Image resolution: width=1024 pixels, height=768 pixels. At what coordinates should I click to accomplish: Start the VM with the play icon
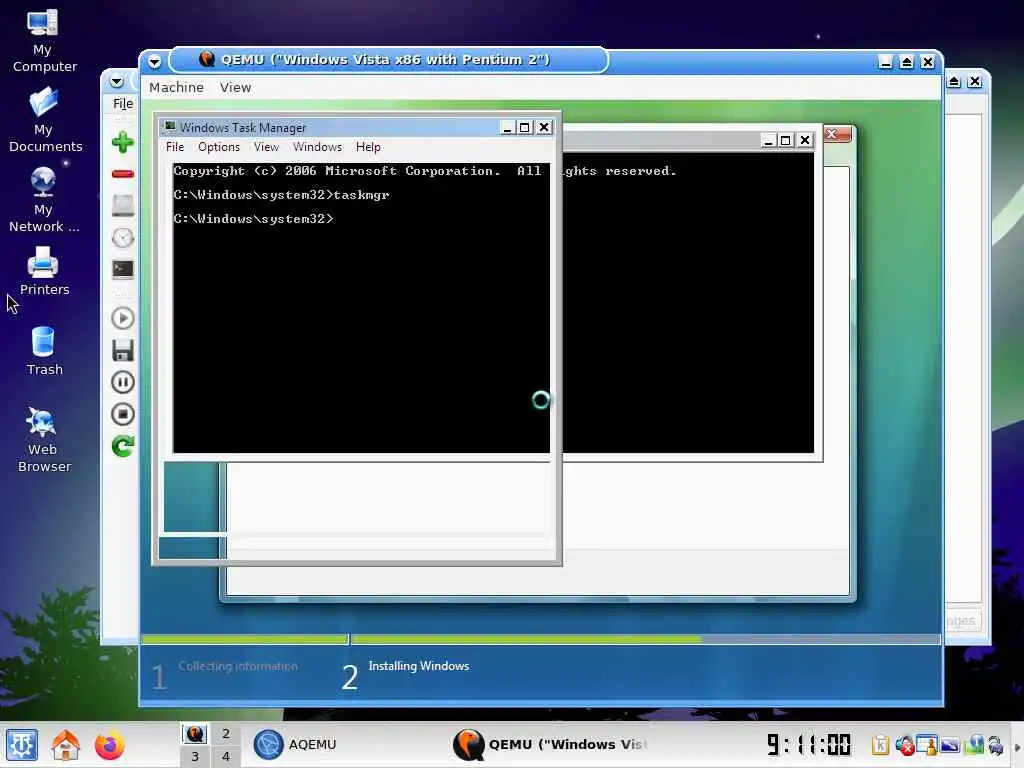point(123,318)
